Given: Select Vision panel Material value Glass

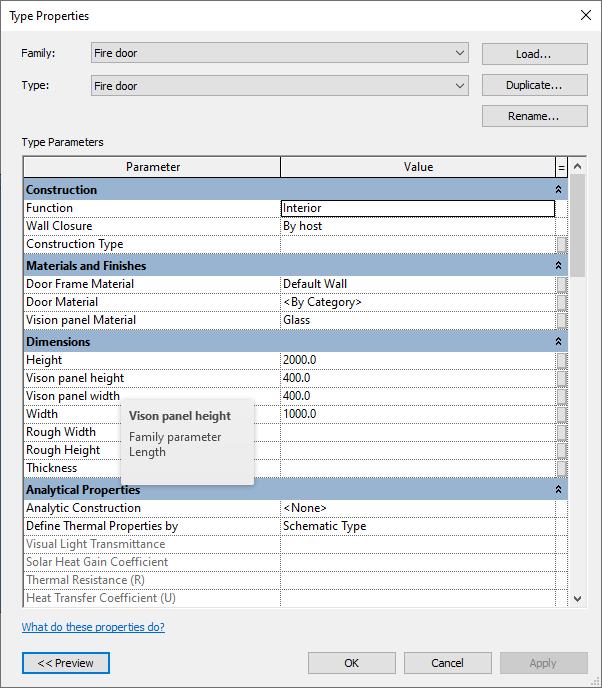Looking at the screenshot, I should point(418,320).
